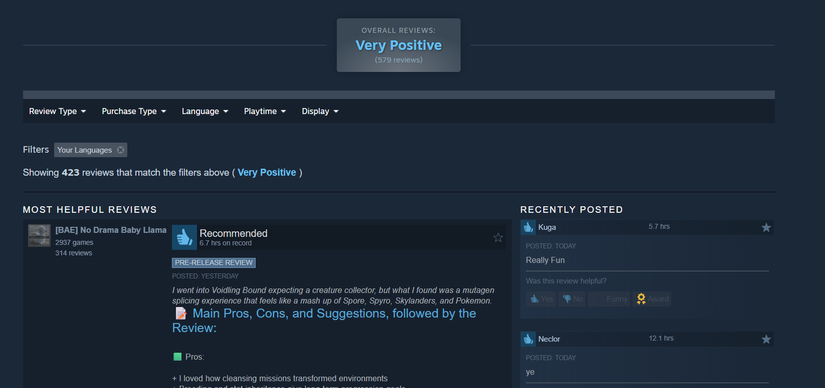Mark Kuga's review not helpful with No
Viewport: 825px width, 388px height.
572,299
